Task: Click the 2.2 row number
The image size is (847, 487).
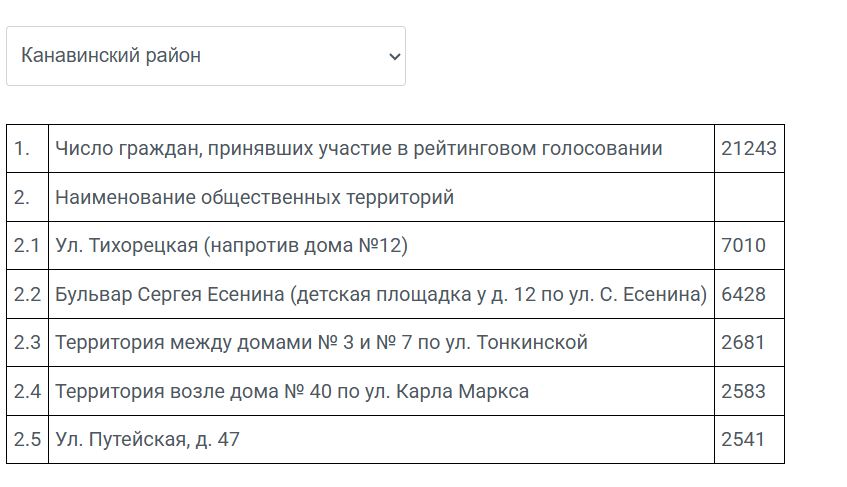Action: pyautogui.click(x=28, y=294)
